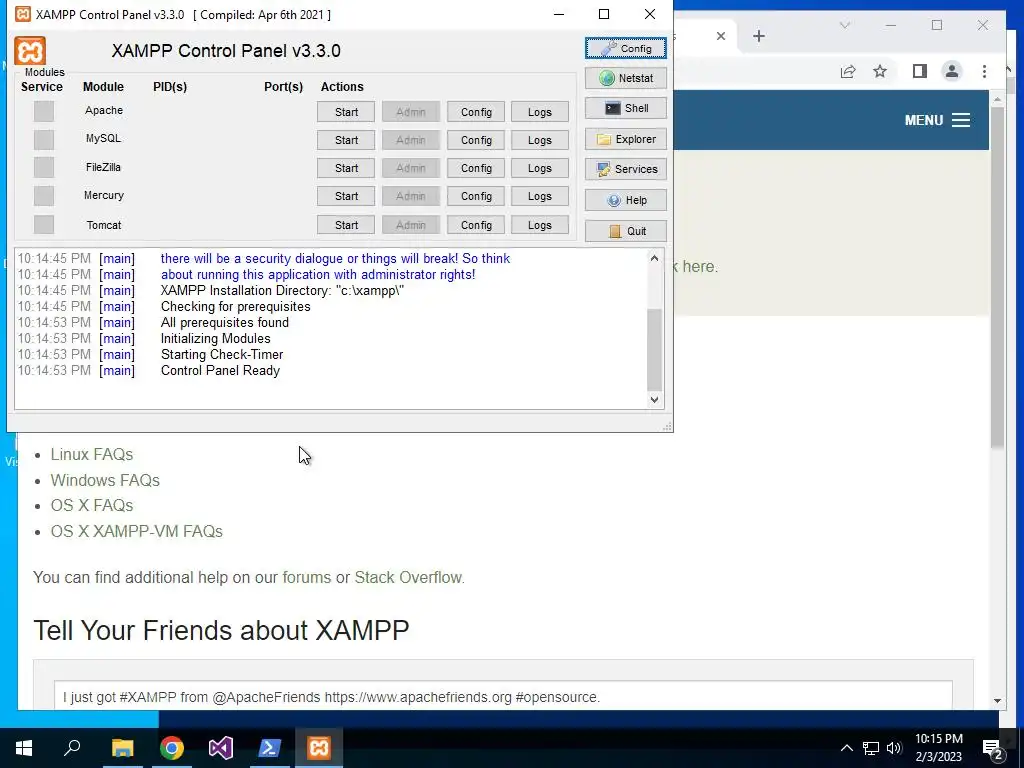
Task: Open the website MENU hamburger
Action: (936, 120)
